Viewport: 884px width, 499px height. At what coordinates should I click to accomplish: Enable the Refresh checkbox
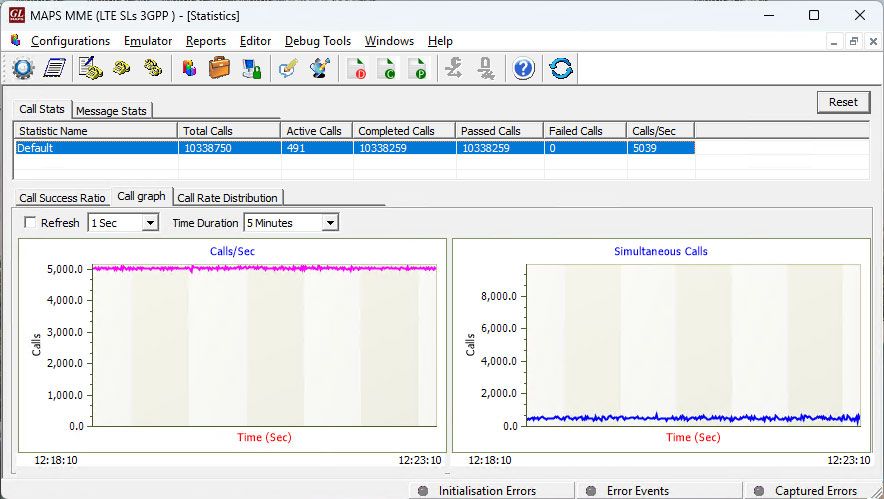pos(30,223)
